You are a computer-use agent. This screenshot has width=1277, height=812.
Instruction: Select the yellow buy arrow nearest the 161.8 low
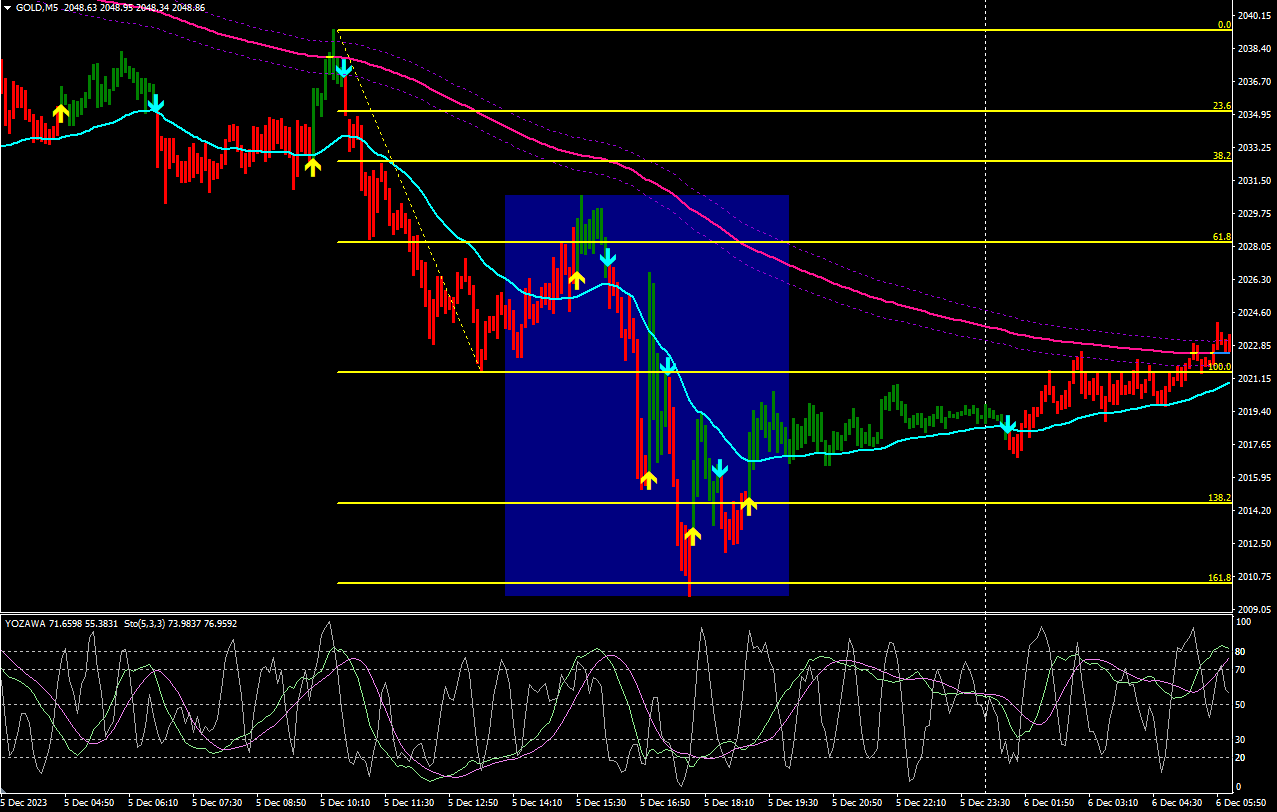coord(692,535)
